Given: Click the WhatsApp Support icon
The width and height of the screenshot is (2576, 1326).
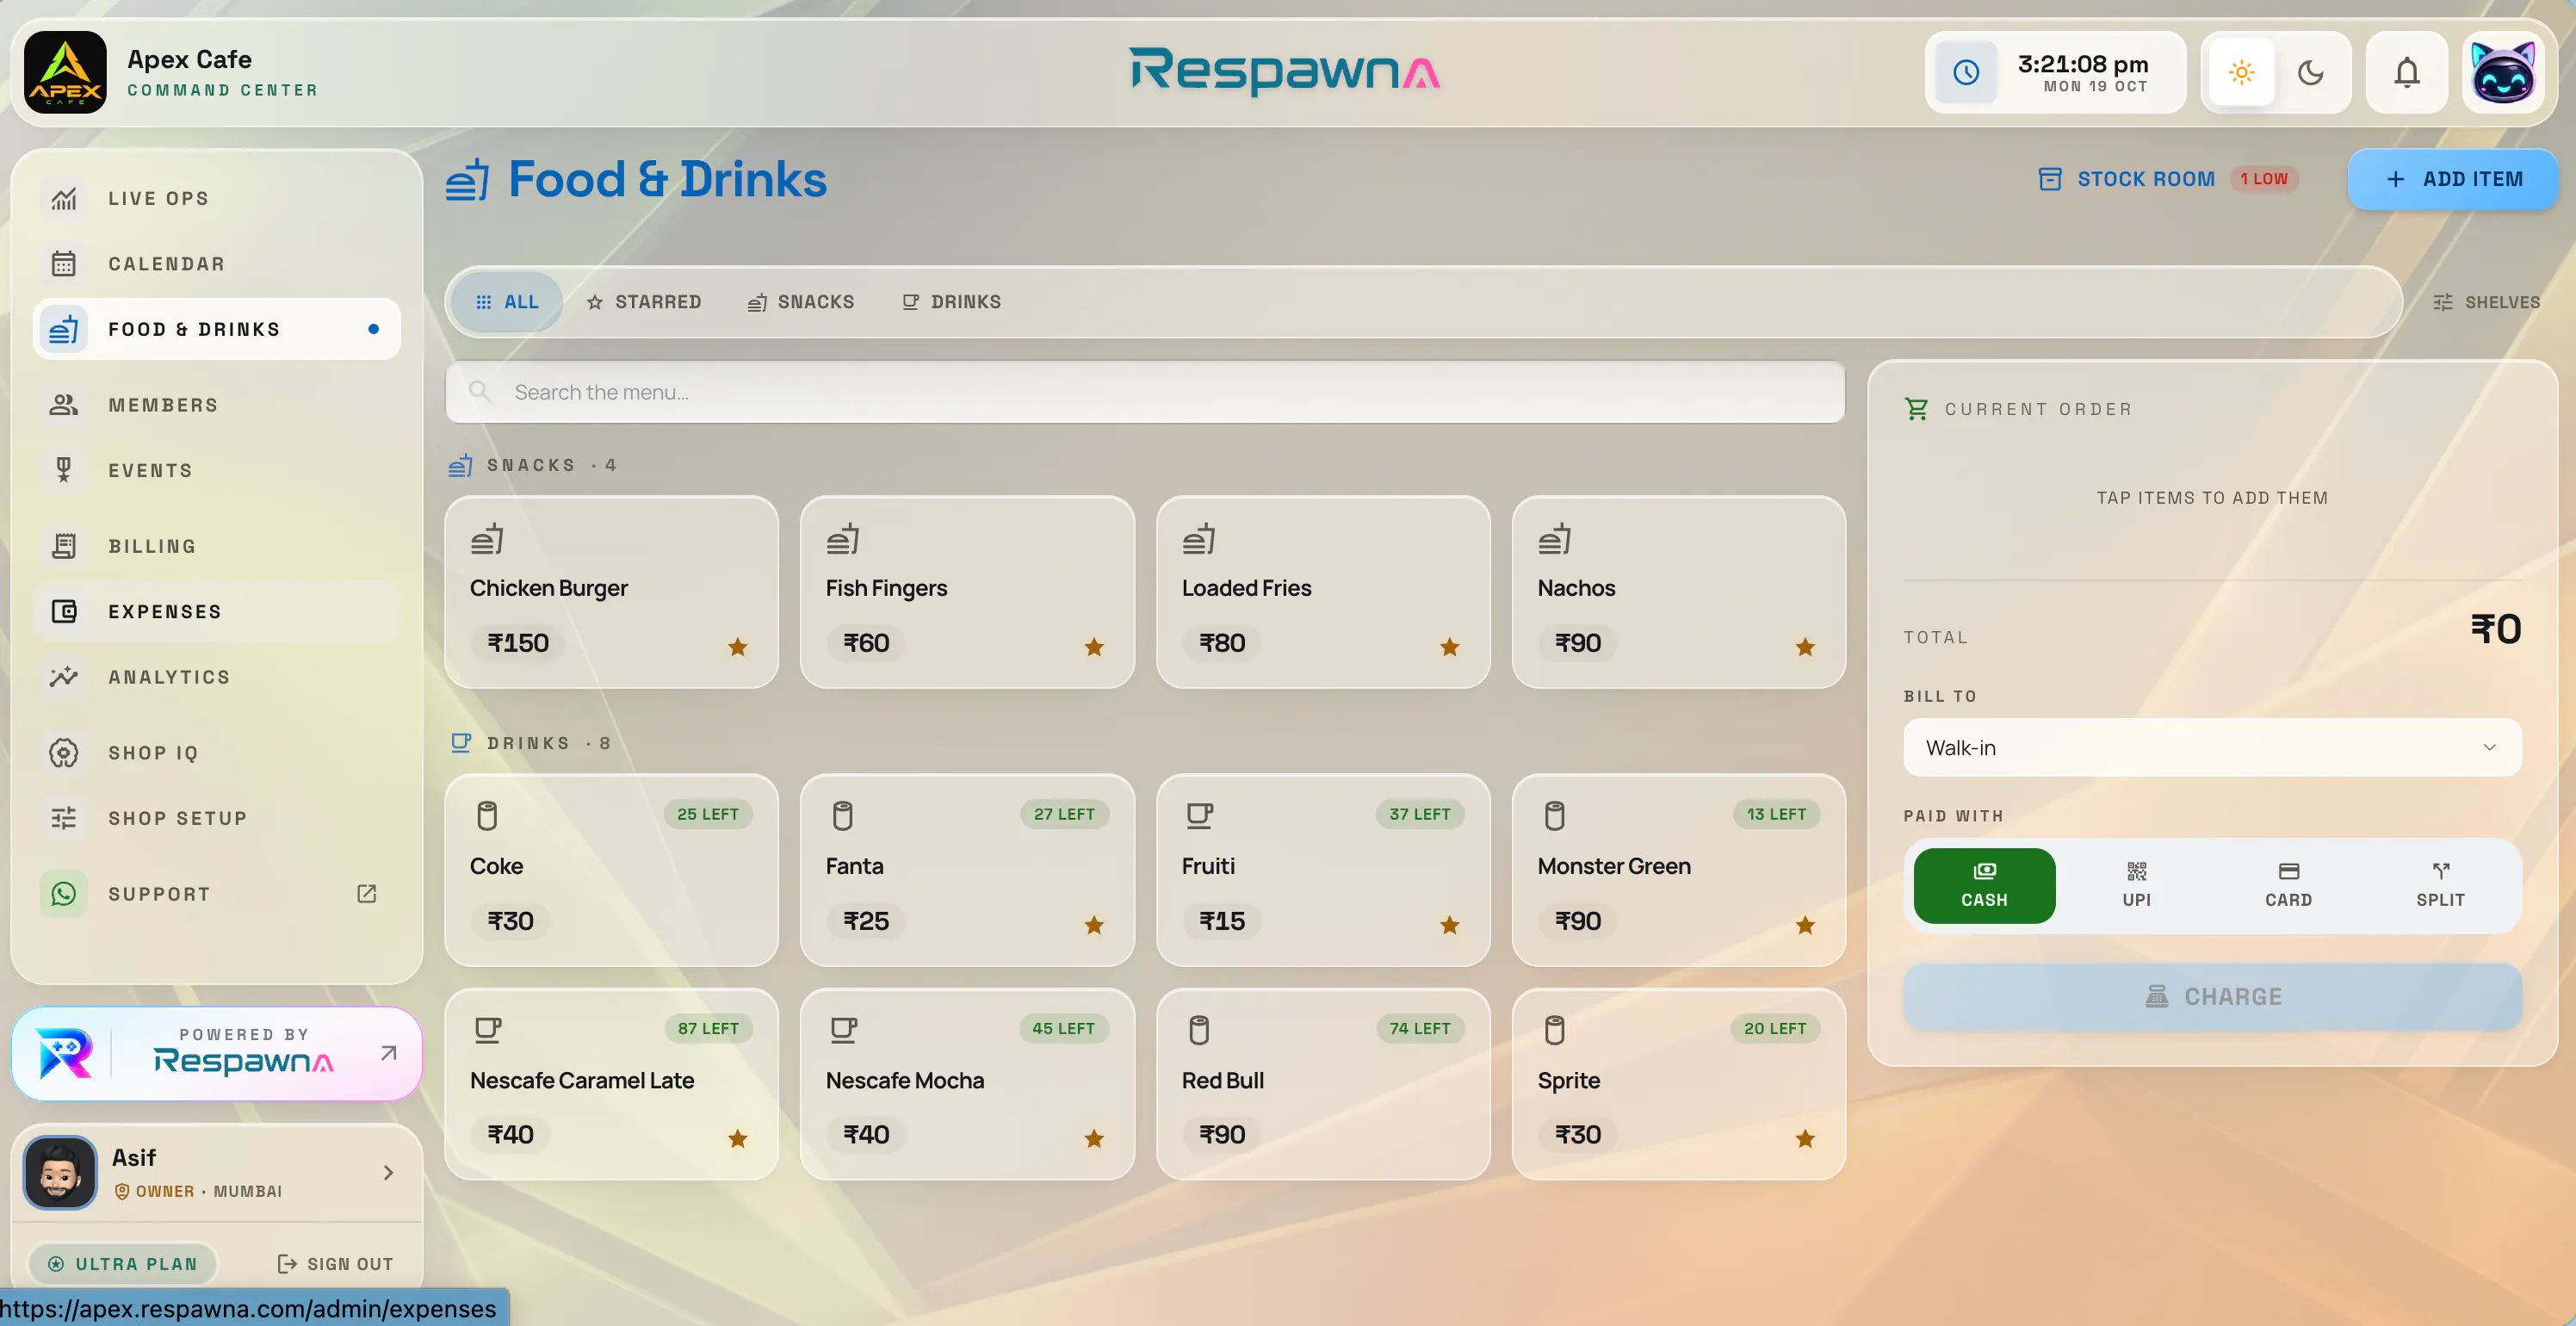Looking at the screenshot, I should pos(64,893).
